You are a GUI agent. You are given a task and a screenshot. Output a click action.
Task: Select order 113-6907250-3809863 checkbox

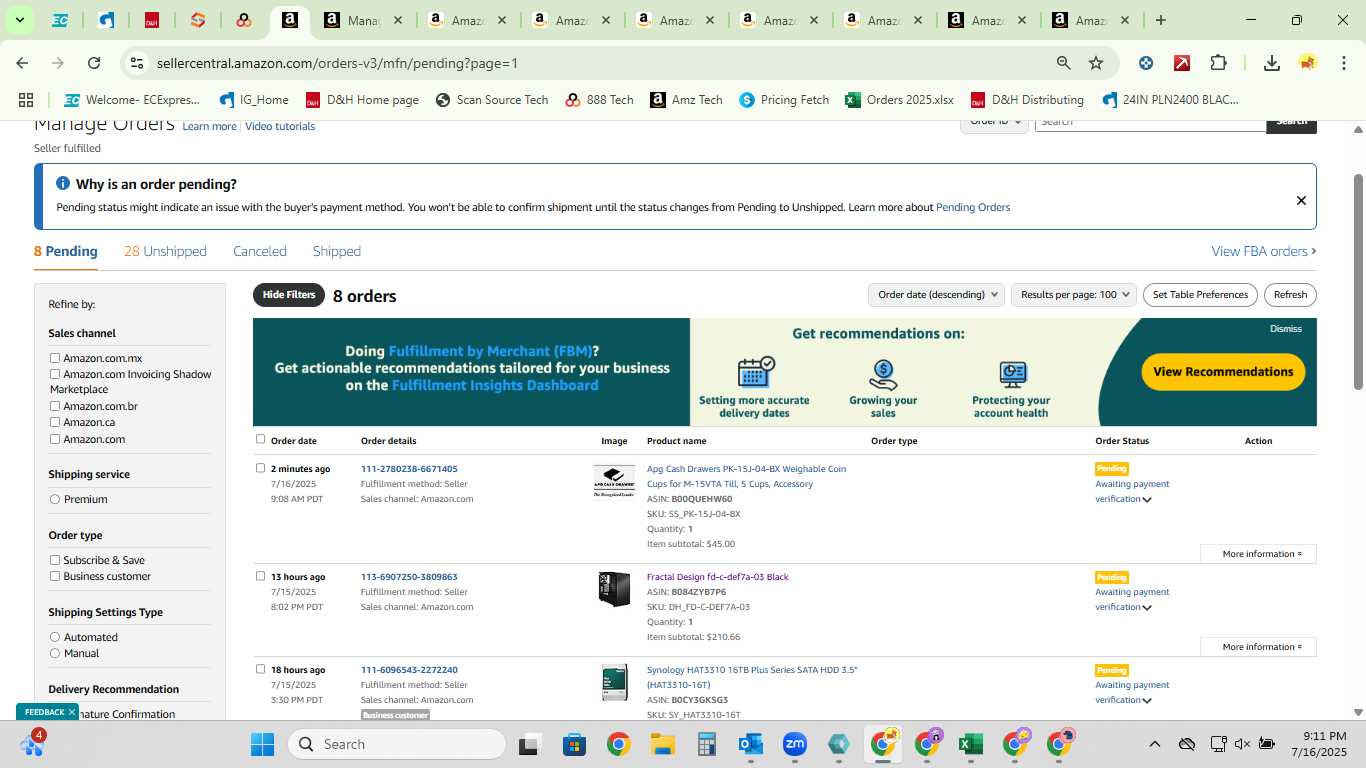(261, 576)
